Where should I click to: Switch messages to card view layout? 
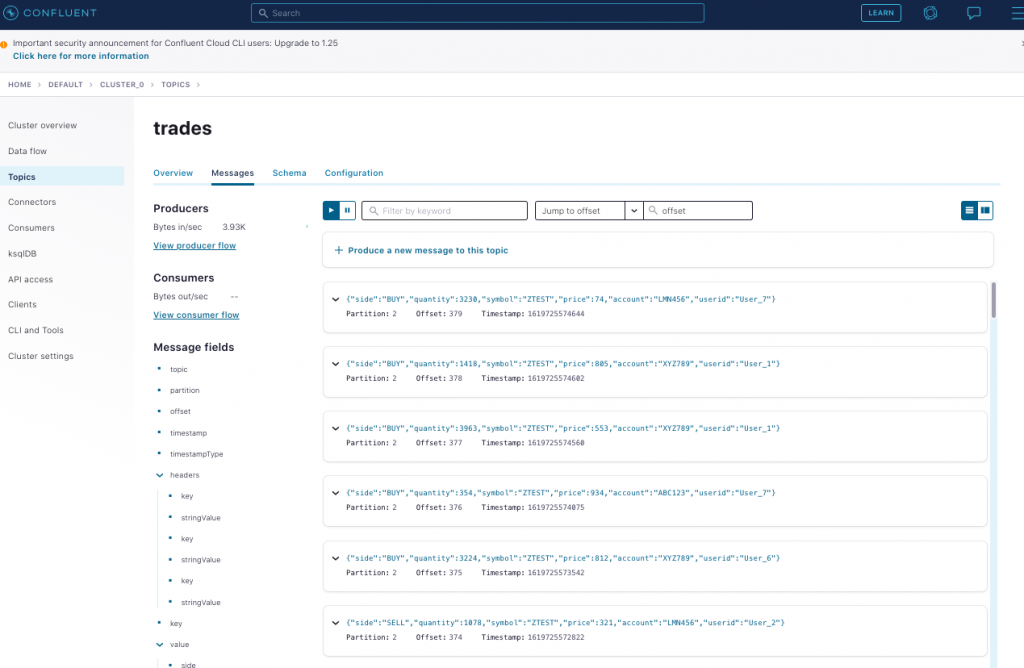pos(985,210)
